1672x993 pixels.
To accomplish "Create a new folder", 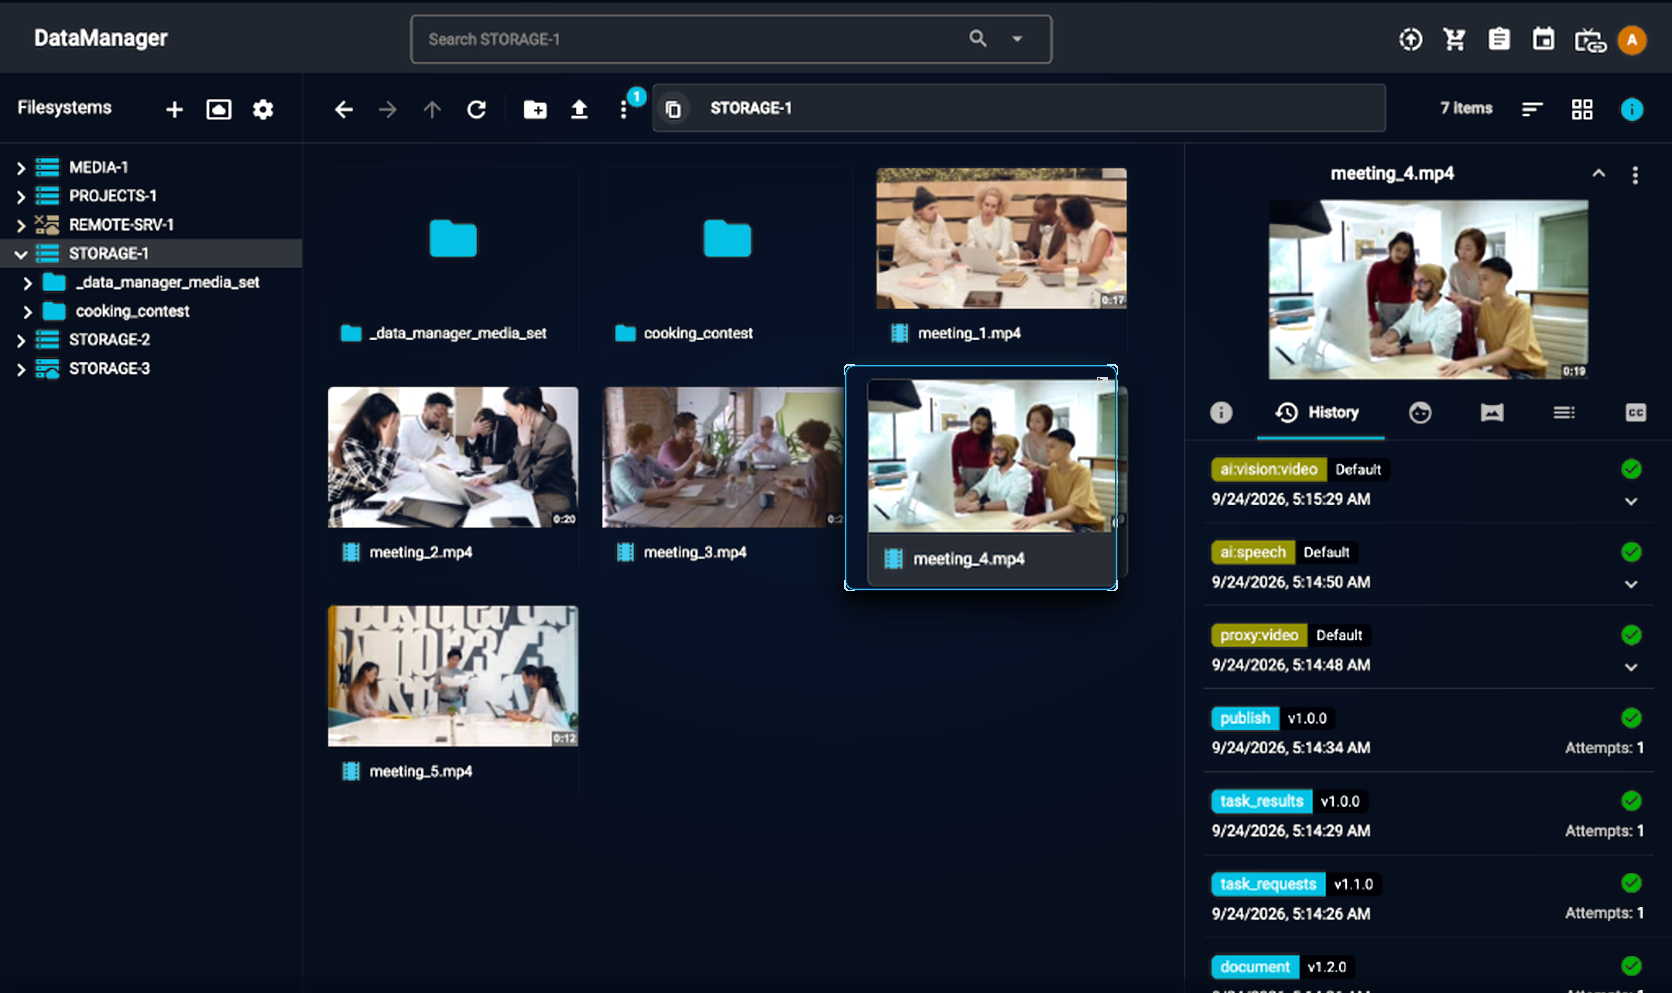I will pos(535,109).
